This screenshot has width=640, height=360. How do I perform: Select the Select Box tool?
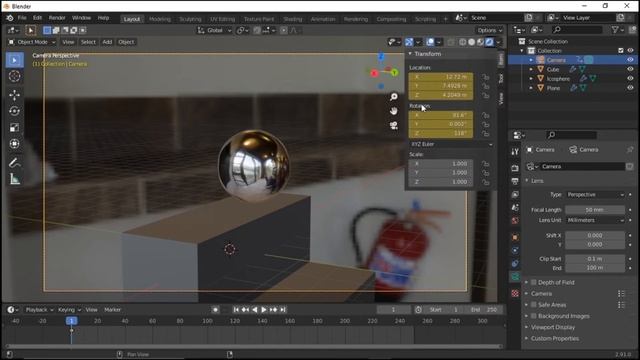15,60
